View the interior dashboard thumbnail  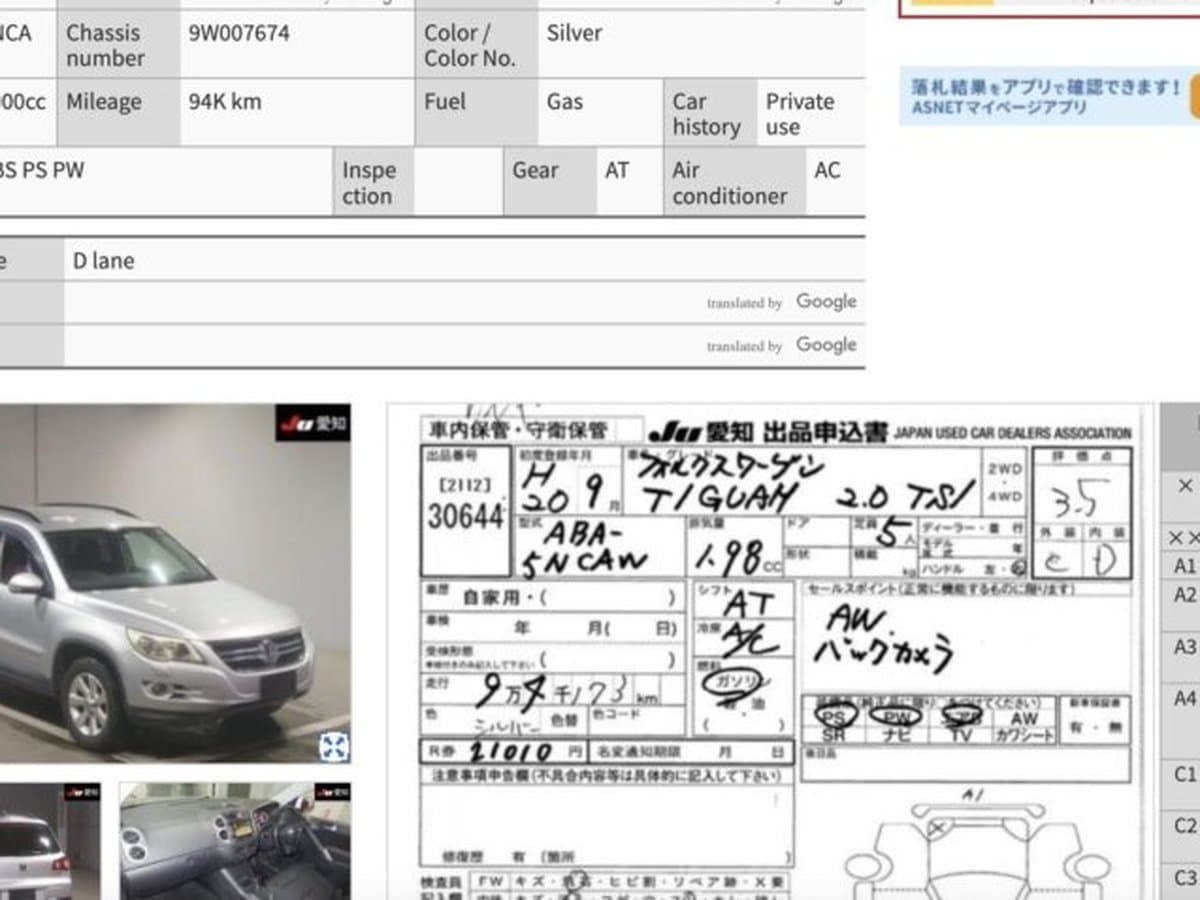[235, 841]
